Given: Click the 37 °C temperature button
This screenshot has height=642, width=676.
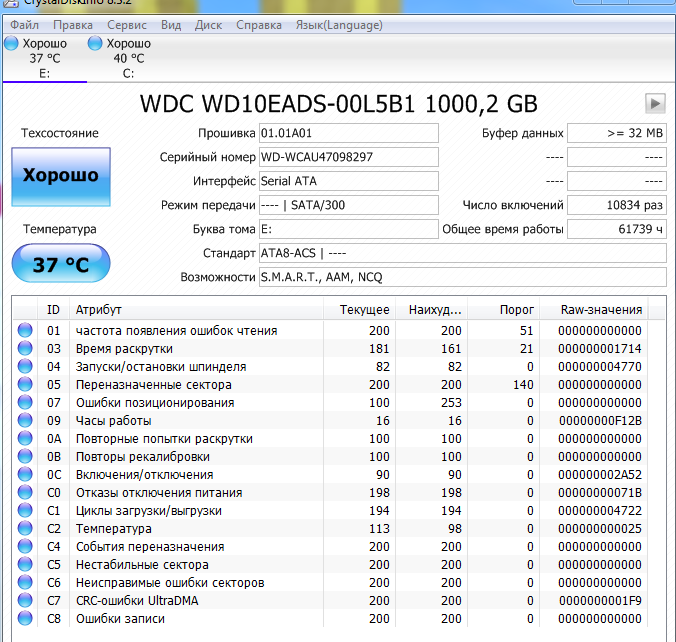Looking at the screenshot, I should [61, 263].
